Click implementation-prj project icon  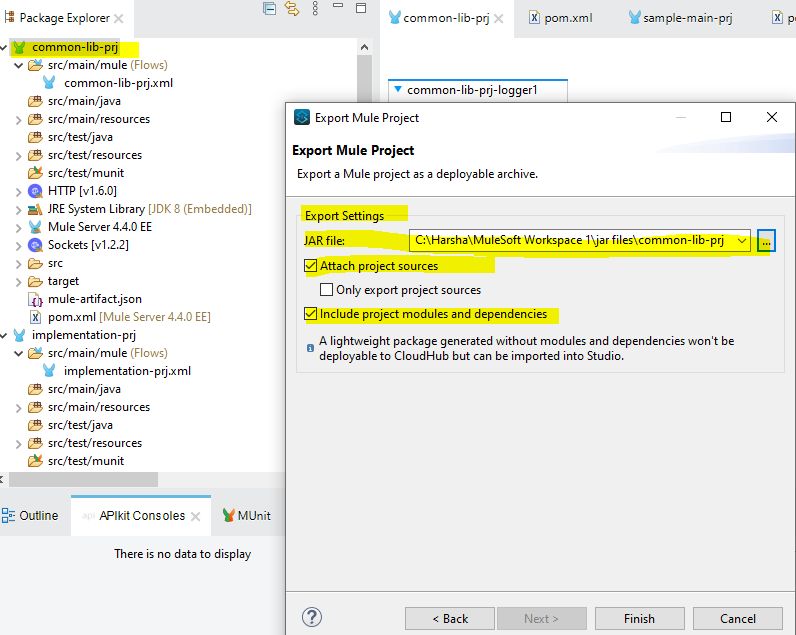pyautogui.click(x=19, y=335)
